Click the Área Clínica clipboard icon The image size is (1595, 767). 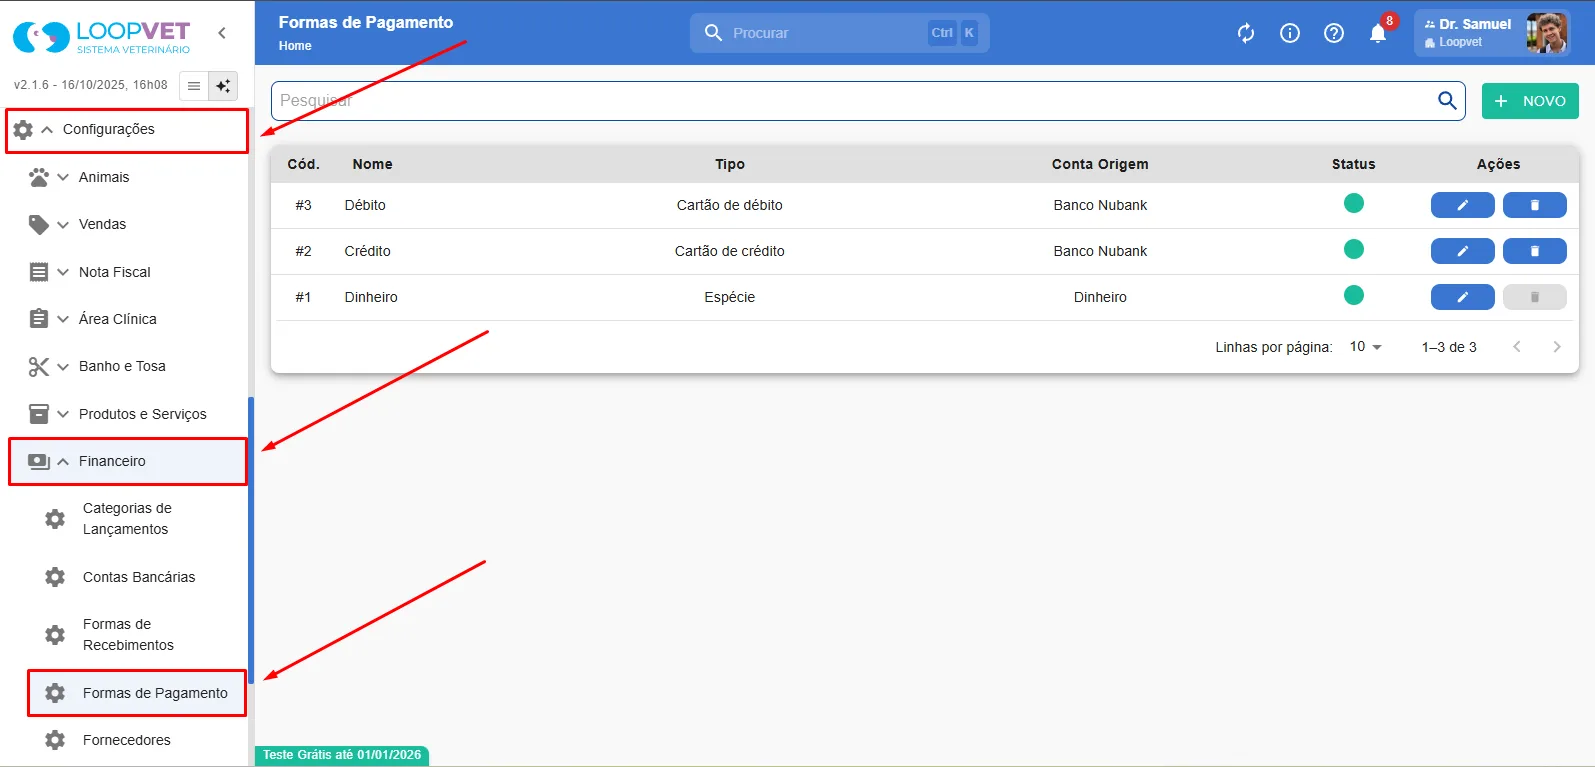39,319
